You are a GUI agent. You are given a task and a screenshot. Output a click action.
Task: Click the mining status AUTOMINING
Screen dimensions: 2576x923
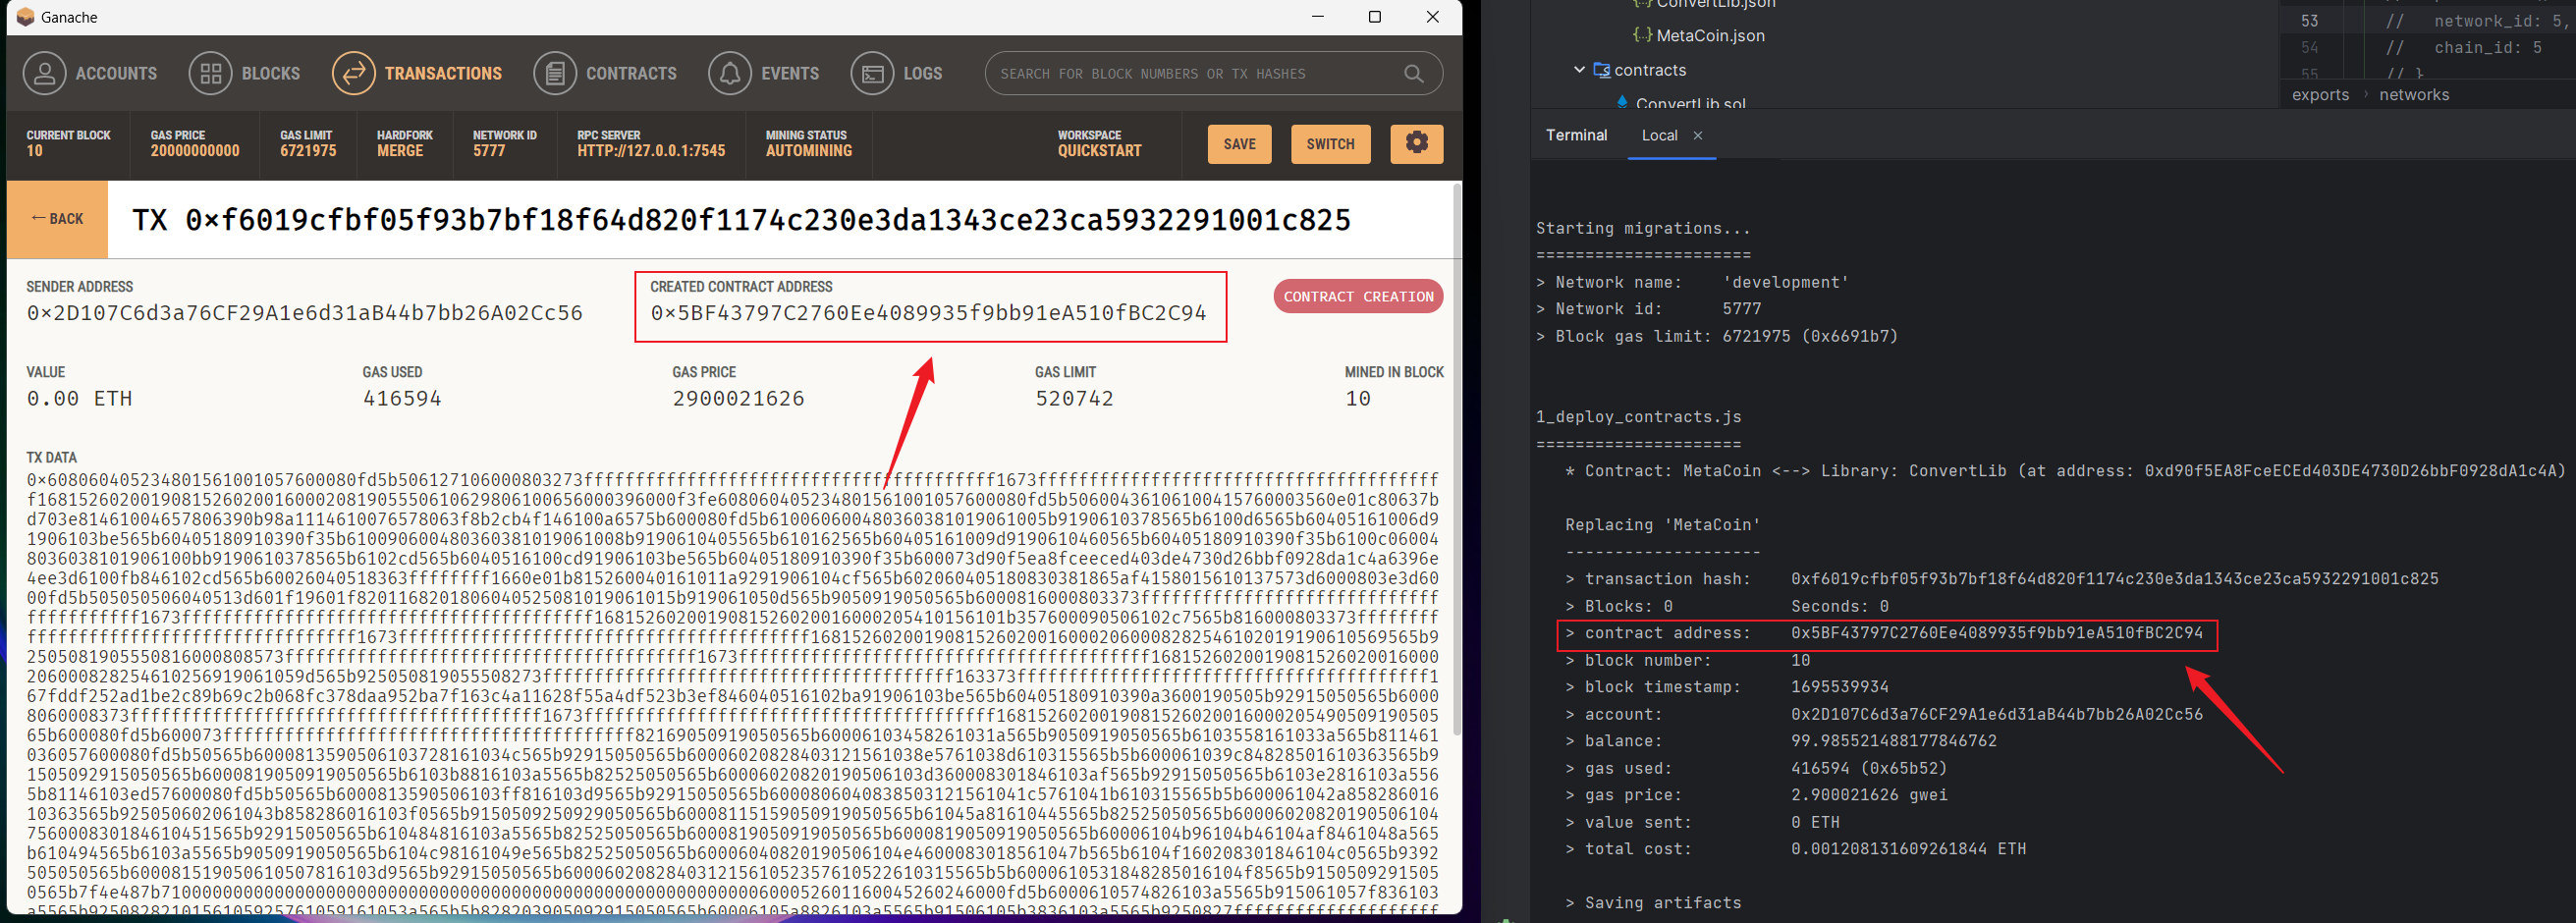809,151
